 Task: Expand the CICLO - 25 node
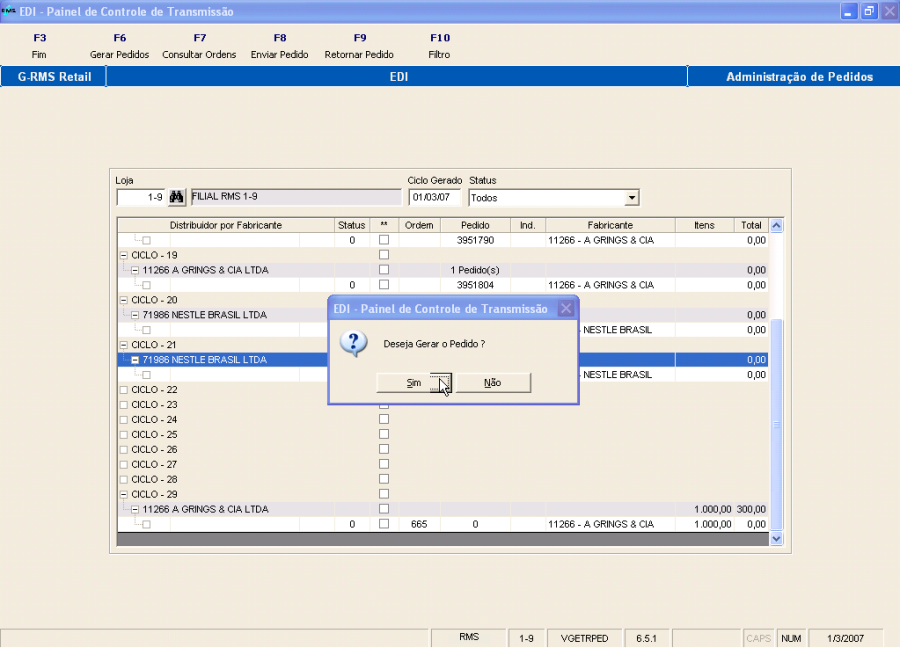tap(123, 434)
